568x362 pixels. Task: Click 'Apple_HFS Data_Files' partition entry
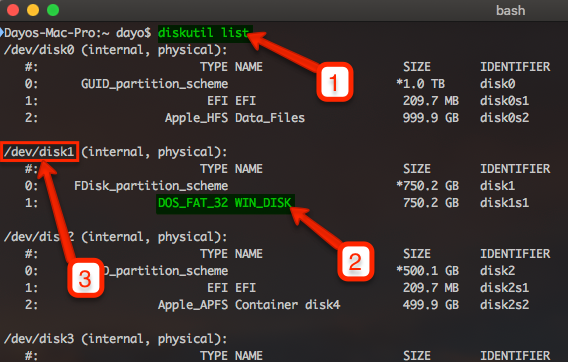[235, 118]
